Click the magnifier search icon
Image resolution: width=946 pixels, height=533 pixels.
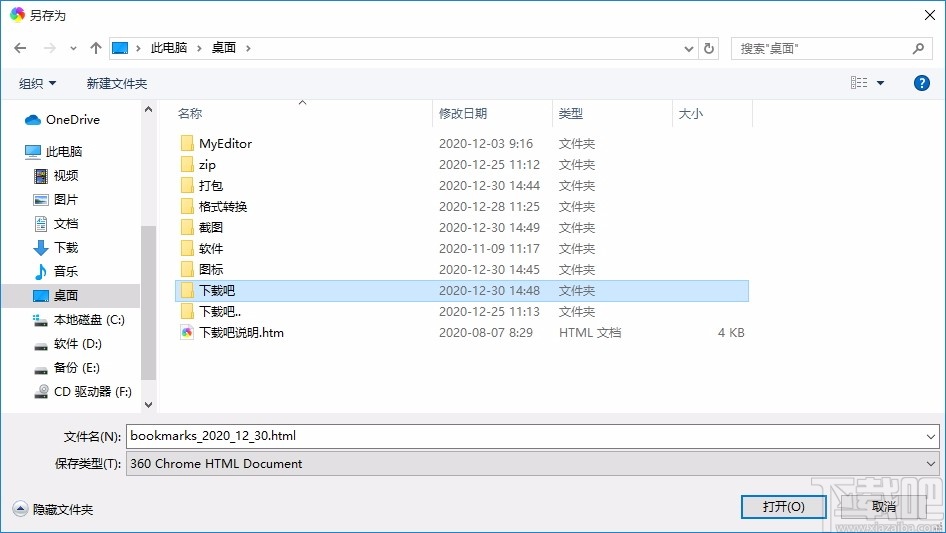pyautogui.click(x=918, y=48)
